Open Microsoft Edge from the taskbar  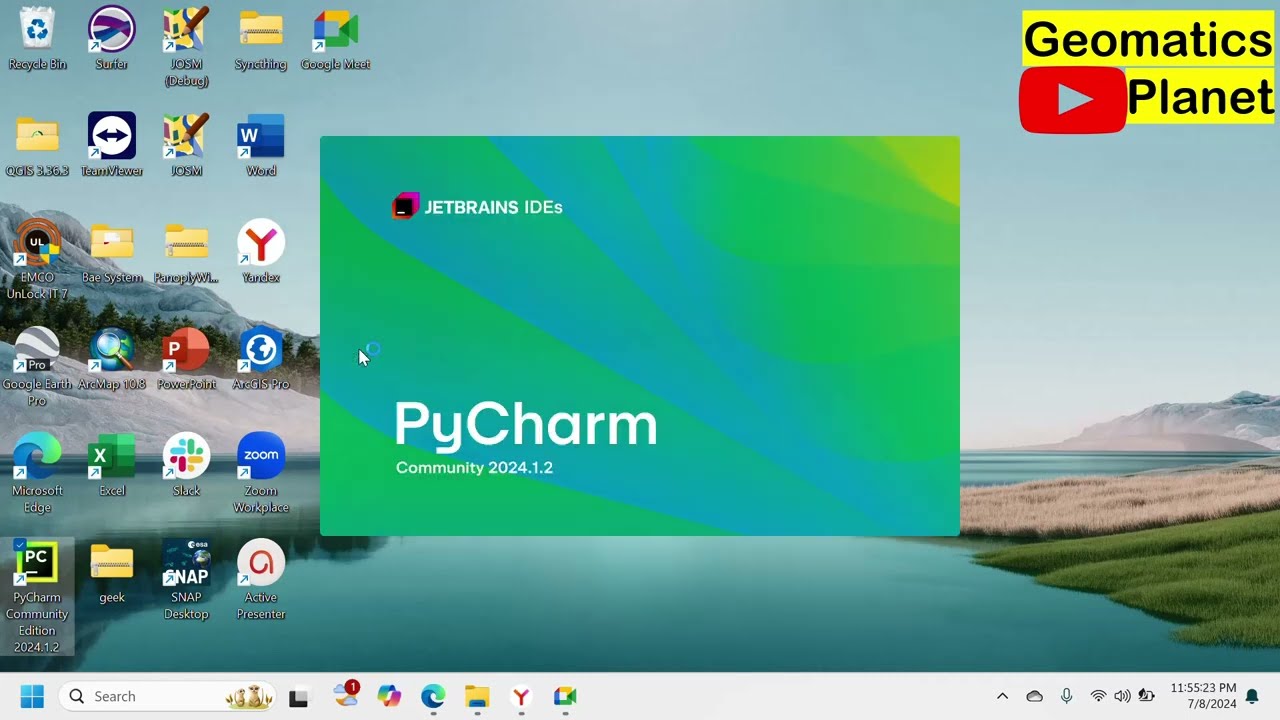tap(433, 696)
